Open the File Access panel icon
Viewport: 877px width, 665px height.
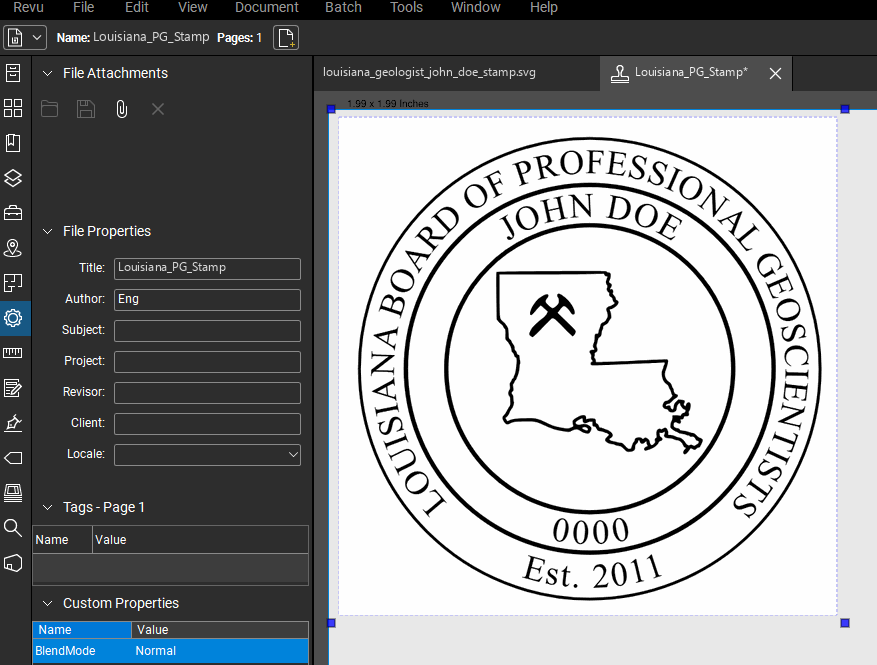(13, 73)
